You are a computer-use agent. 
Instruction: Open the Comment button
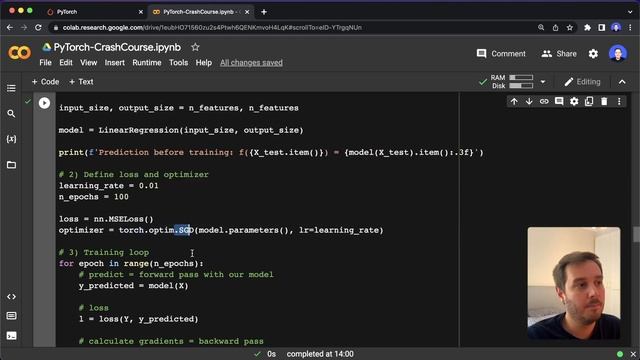[501, 53]
